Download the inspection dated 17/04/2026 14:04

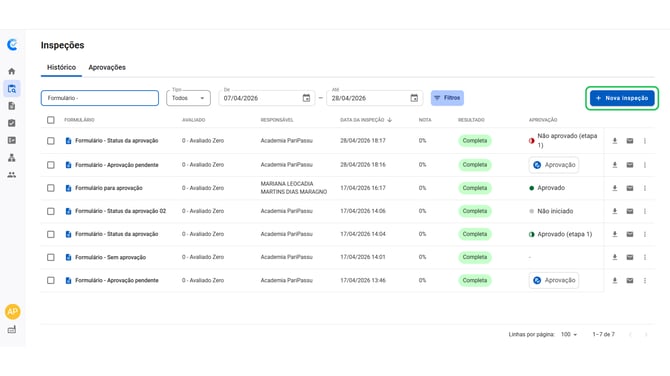[614, 234]
